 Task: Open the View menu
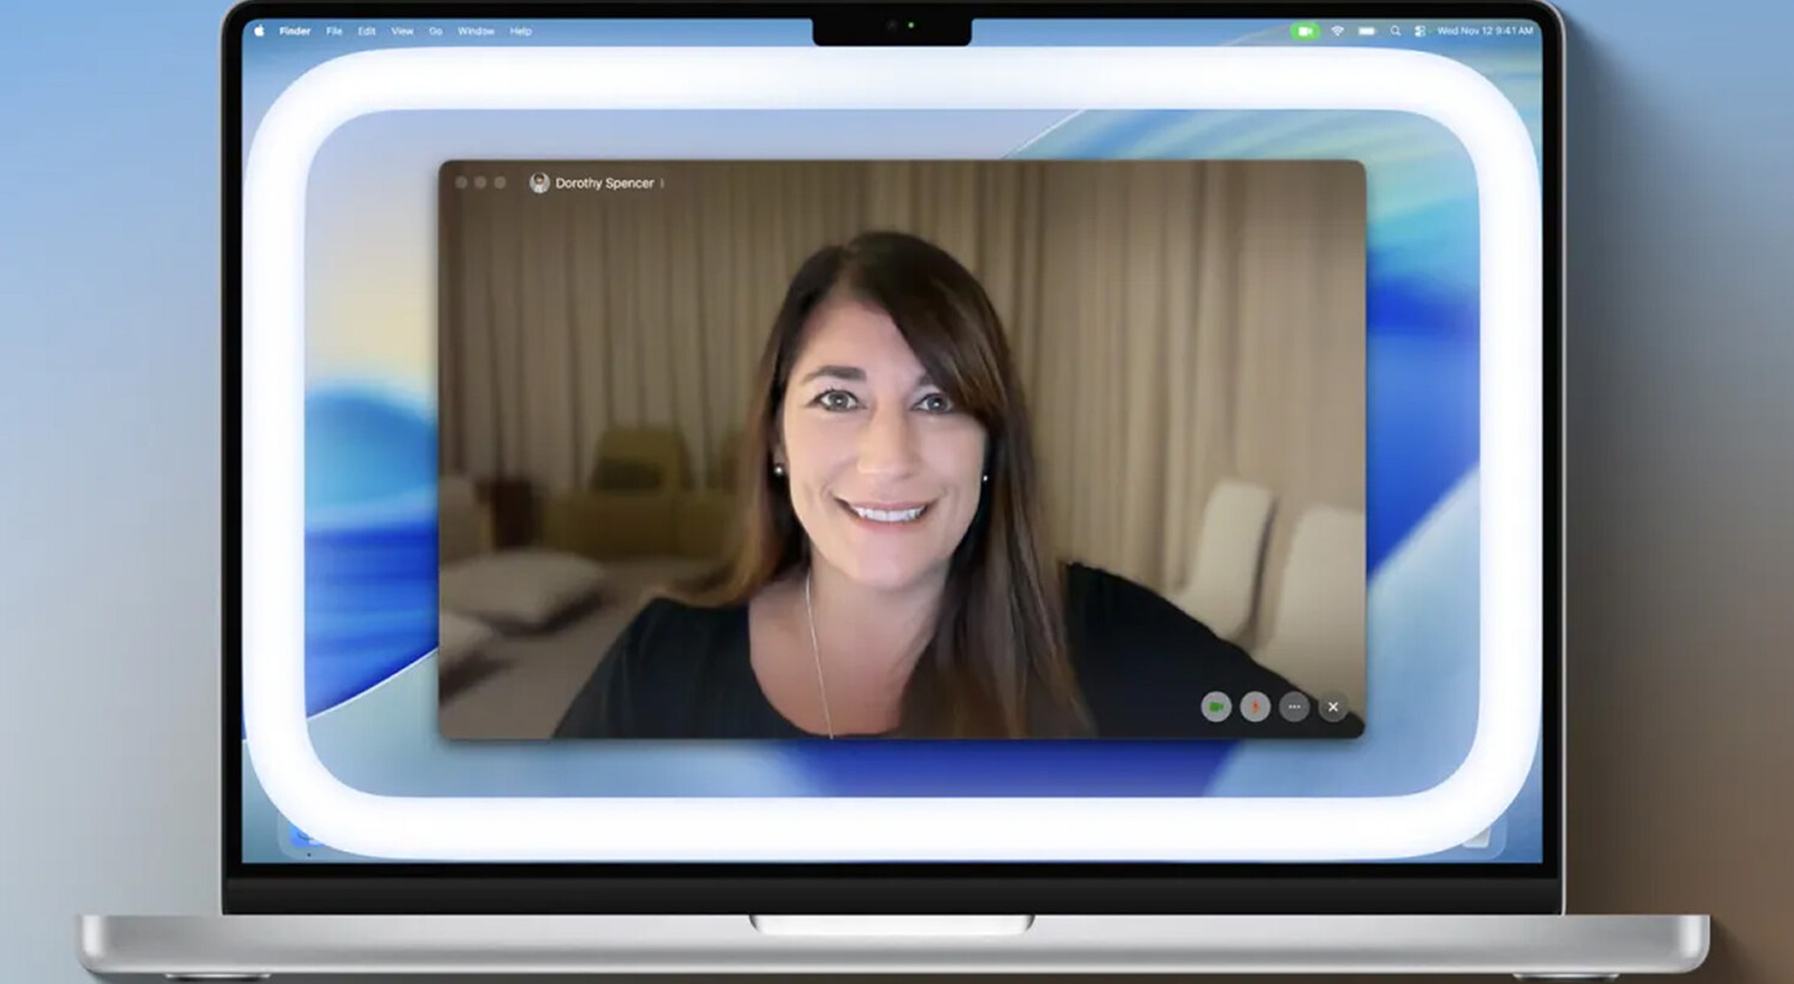(x=402, y=31)
